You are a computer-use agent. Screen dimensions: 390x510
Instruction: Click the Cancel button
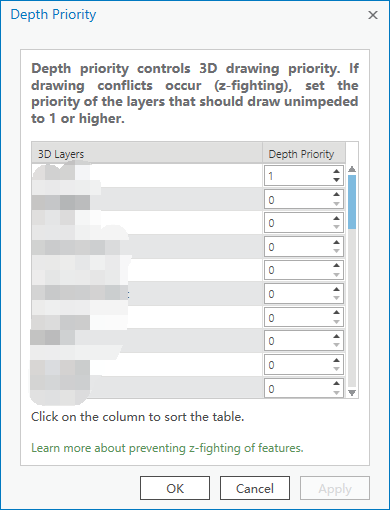pyautogui.click(x=255, y=488)
